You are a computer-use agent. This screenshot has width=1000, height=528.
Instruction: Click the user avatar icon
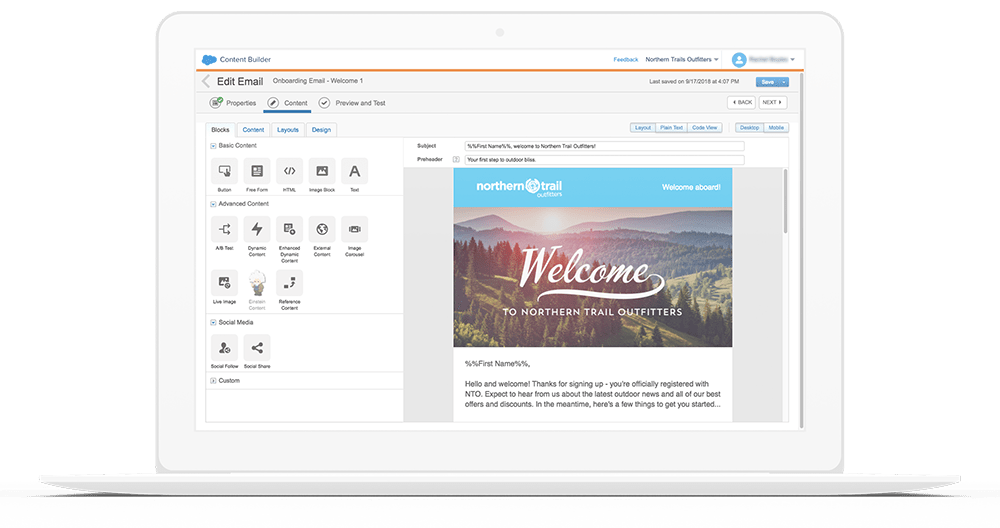739,59
